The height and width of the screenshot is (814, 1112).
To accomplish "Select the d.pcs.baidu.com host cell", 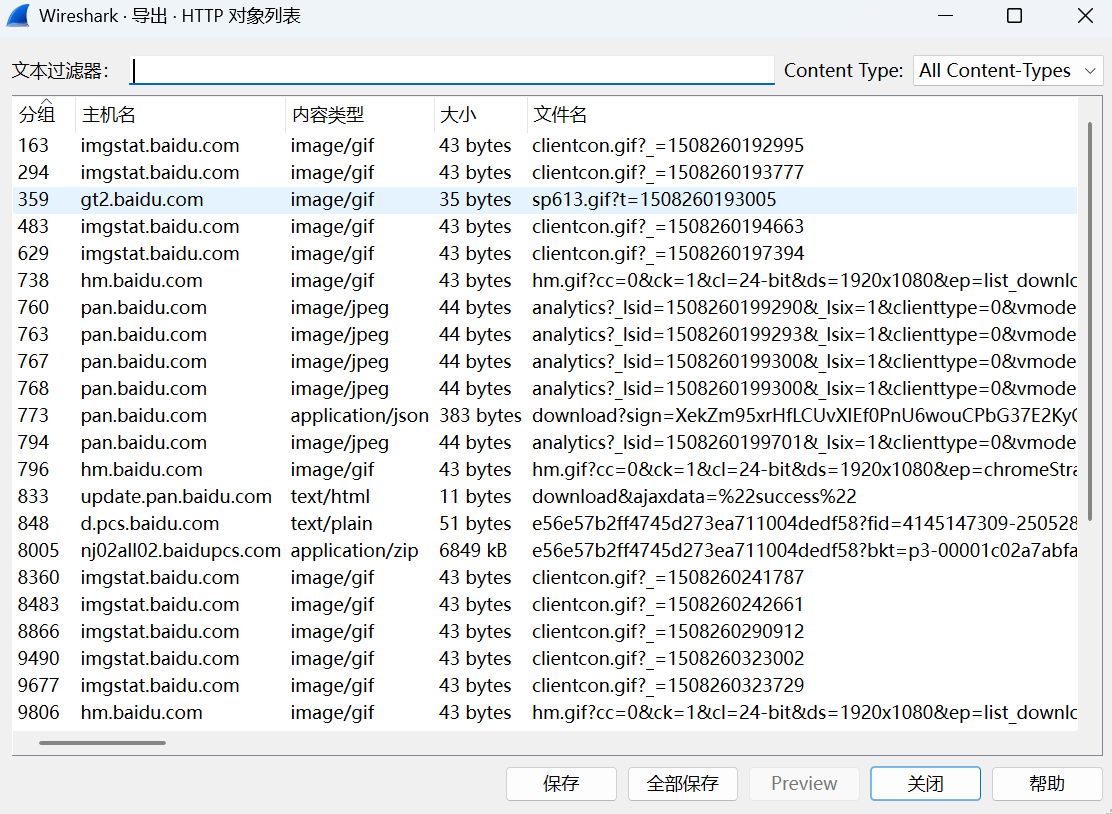I will [x=150, y=524].
